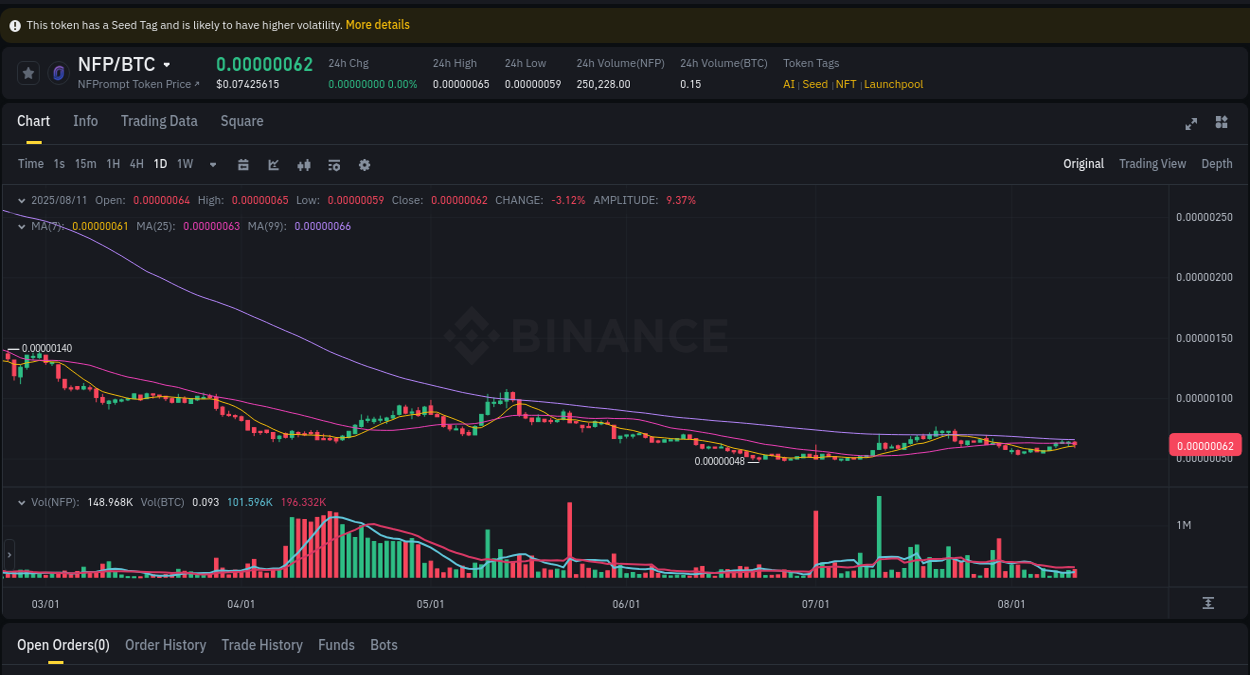Toggle the favorite star for NFP/BTC
Image resolution: width=1250 pixels, height=675 pixels.
pyautogui.click(x=28, y=72)
